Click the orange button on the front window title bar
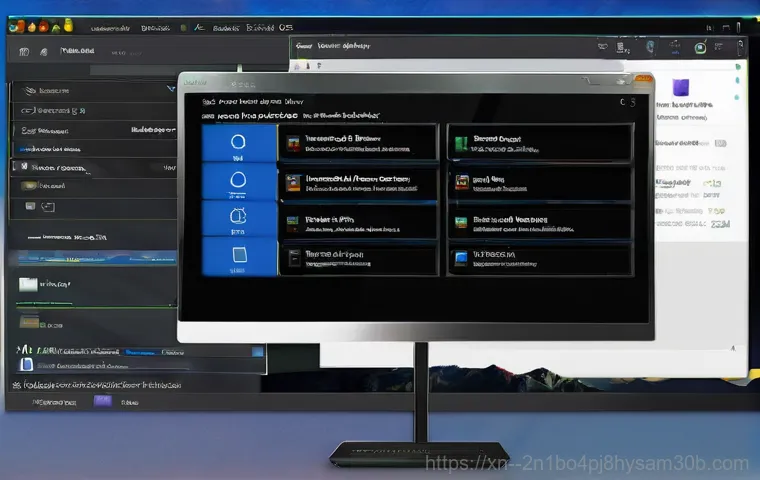The width and height of the screenshot is (760, 480). coord(643,78)
